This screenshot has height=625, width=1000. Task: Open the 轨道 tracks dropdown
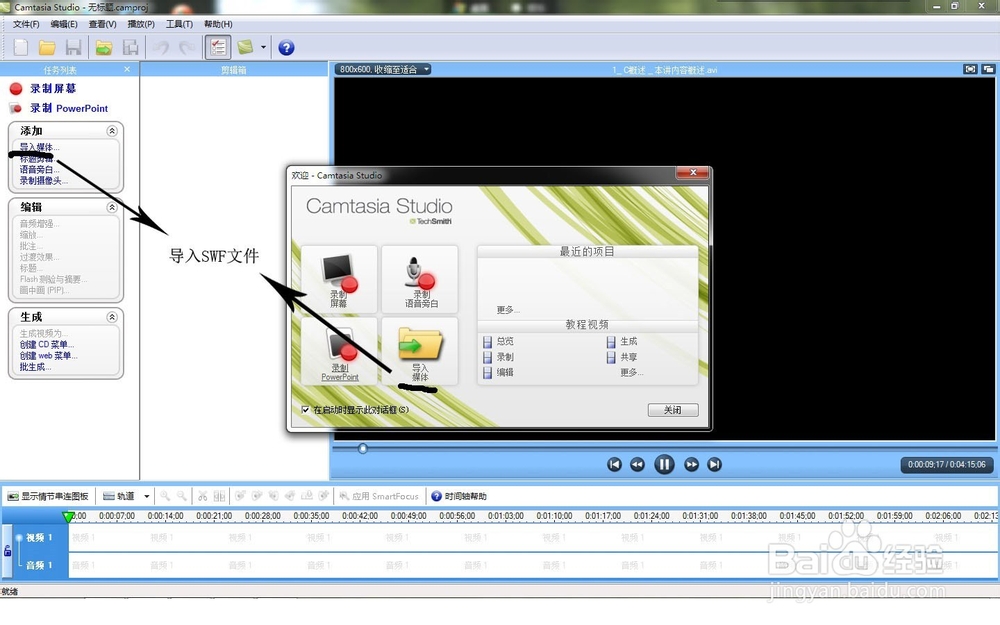[x=126, y=496]
